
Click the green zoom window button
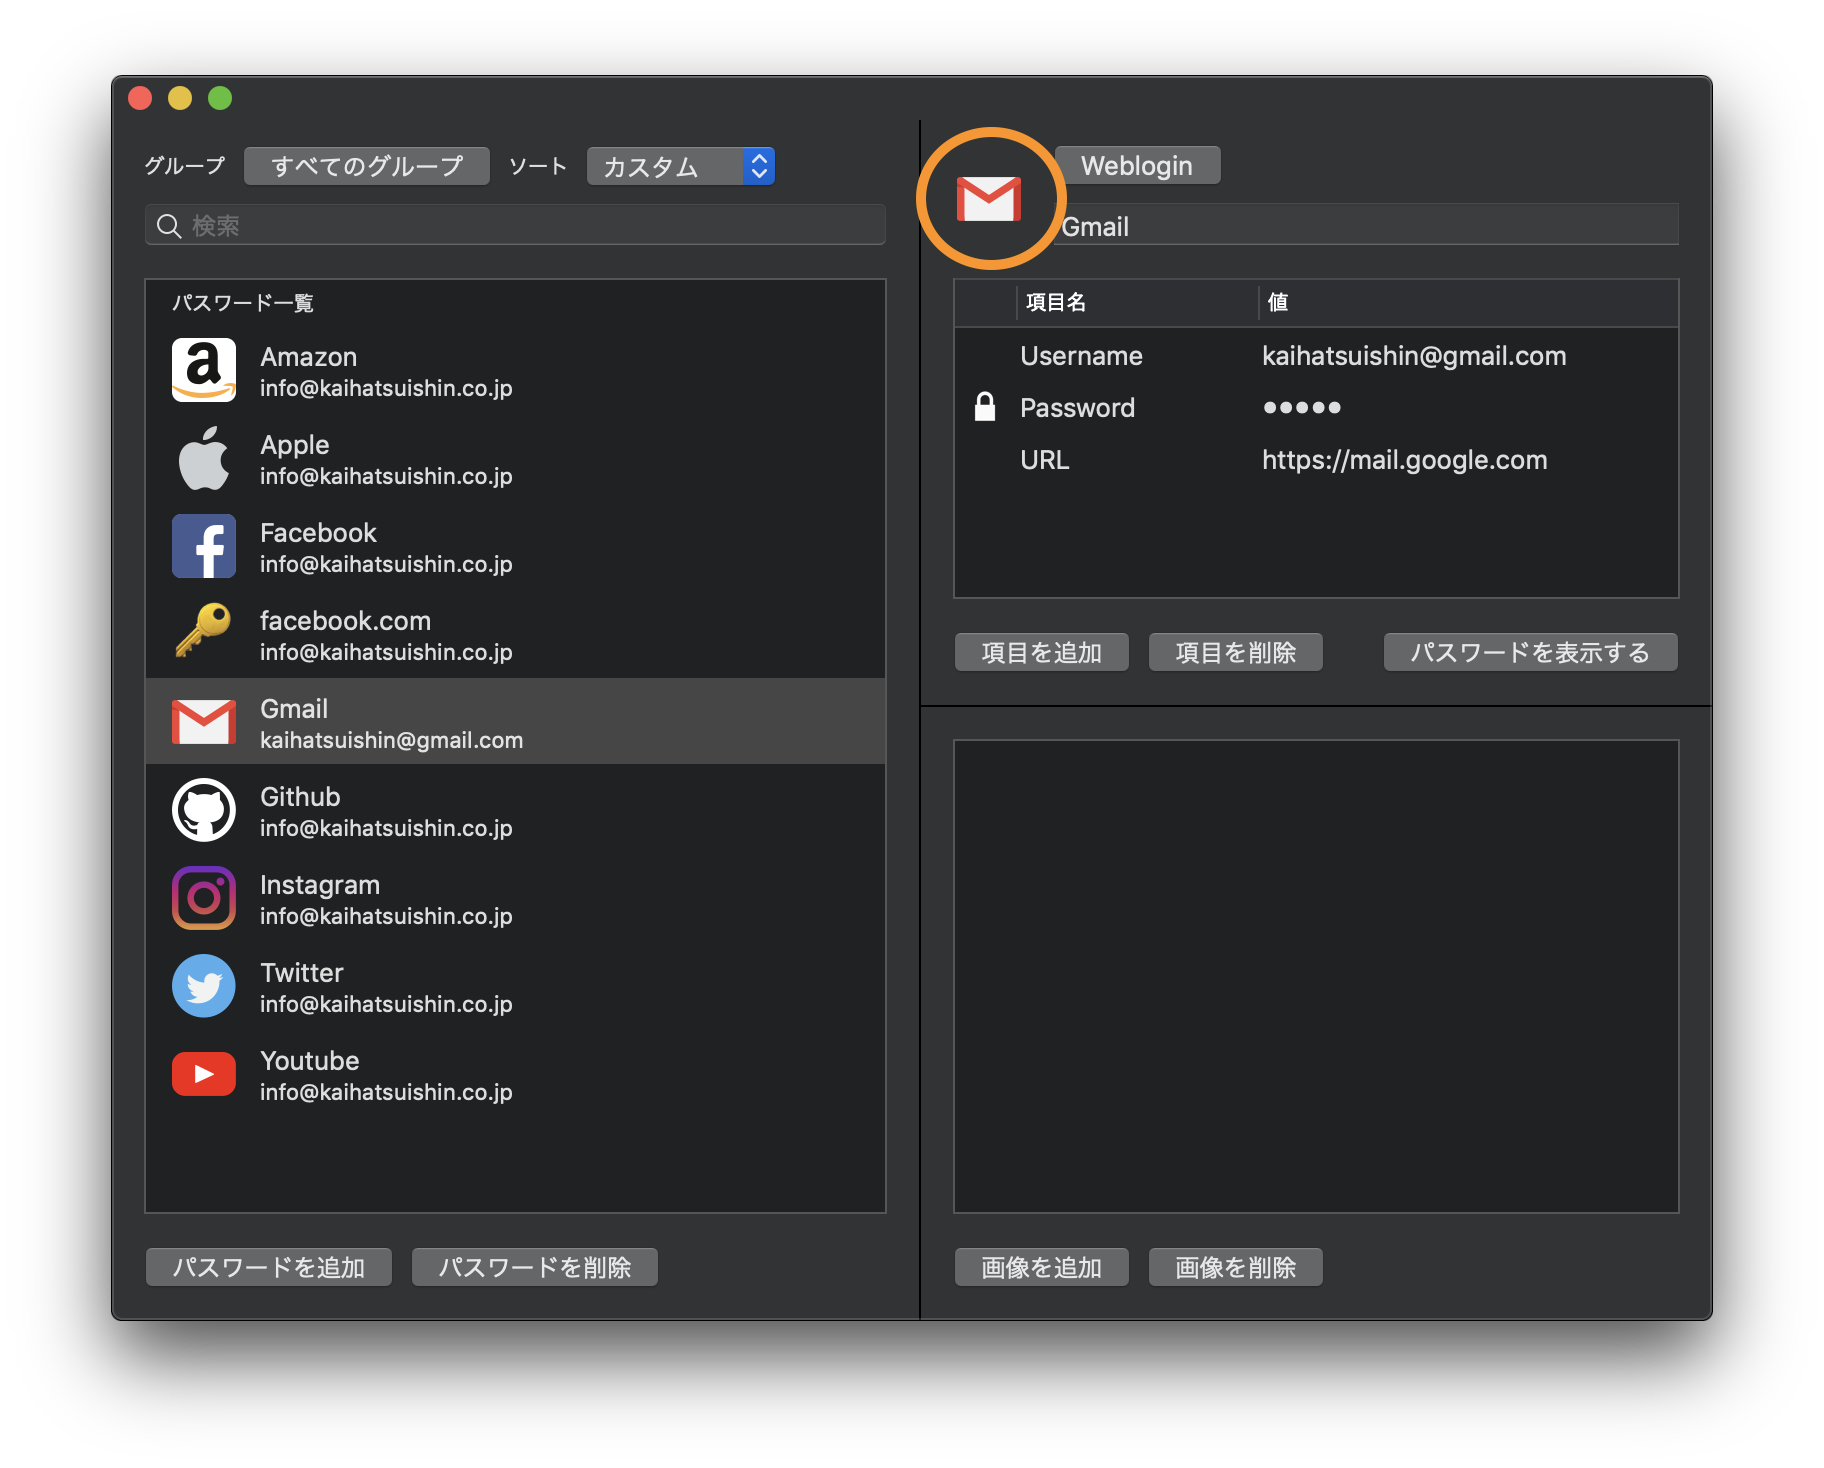(x=220, y=98)
